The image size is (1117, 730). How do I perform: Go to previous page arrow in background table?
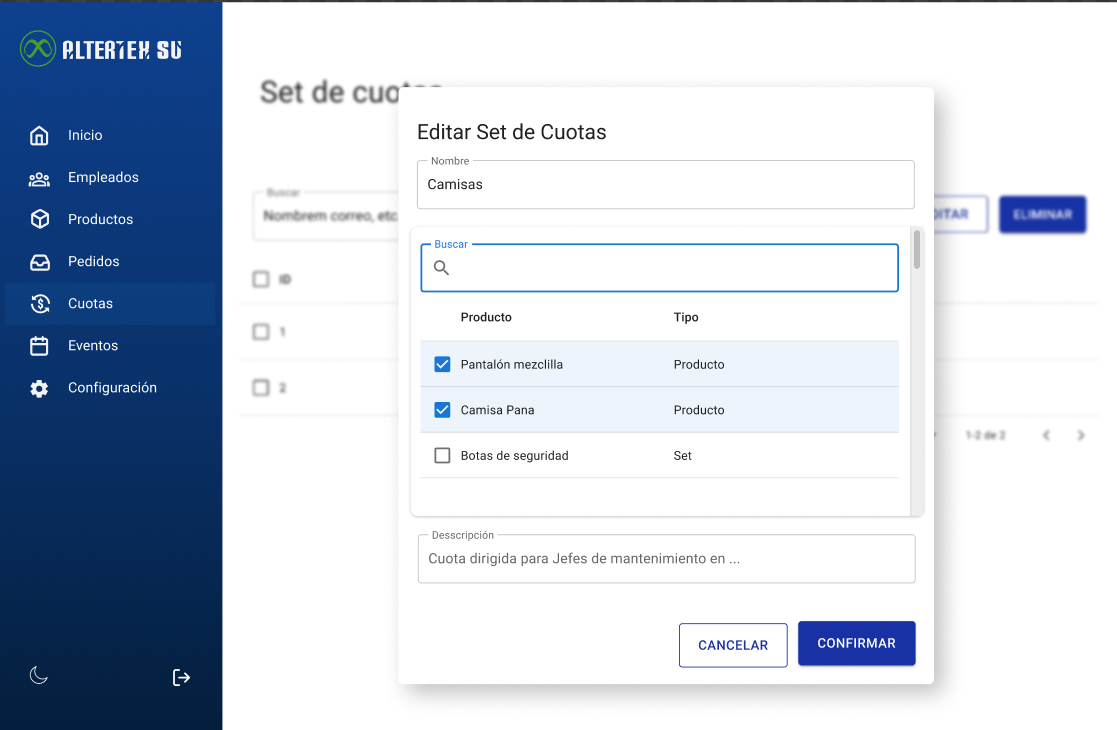point(1046,435)
